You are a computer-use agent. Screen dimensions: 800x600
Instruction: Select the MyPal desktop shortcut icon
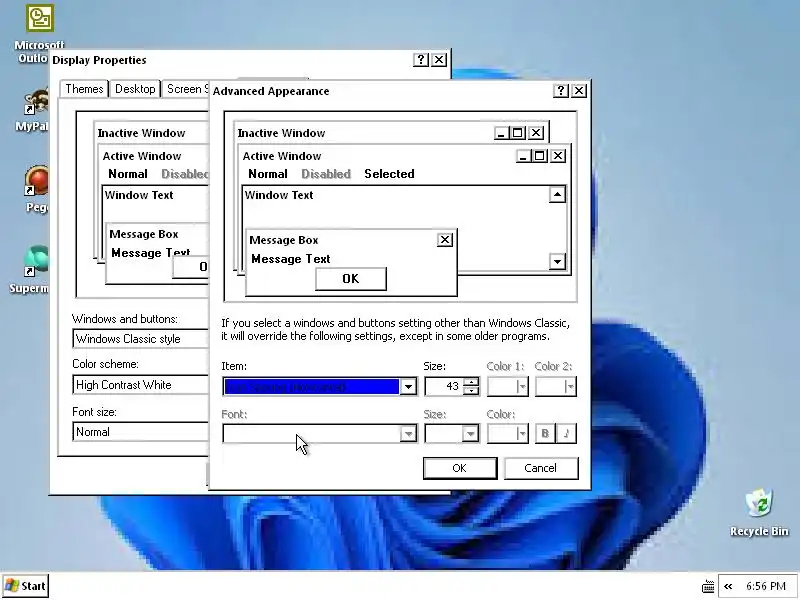(37, 102)
